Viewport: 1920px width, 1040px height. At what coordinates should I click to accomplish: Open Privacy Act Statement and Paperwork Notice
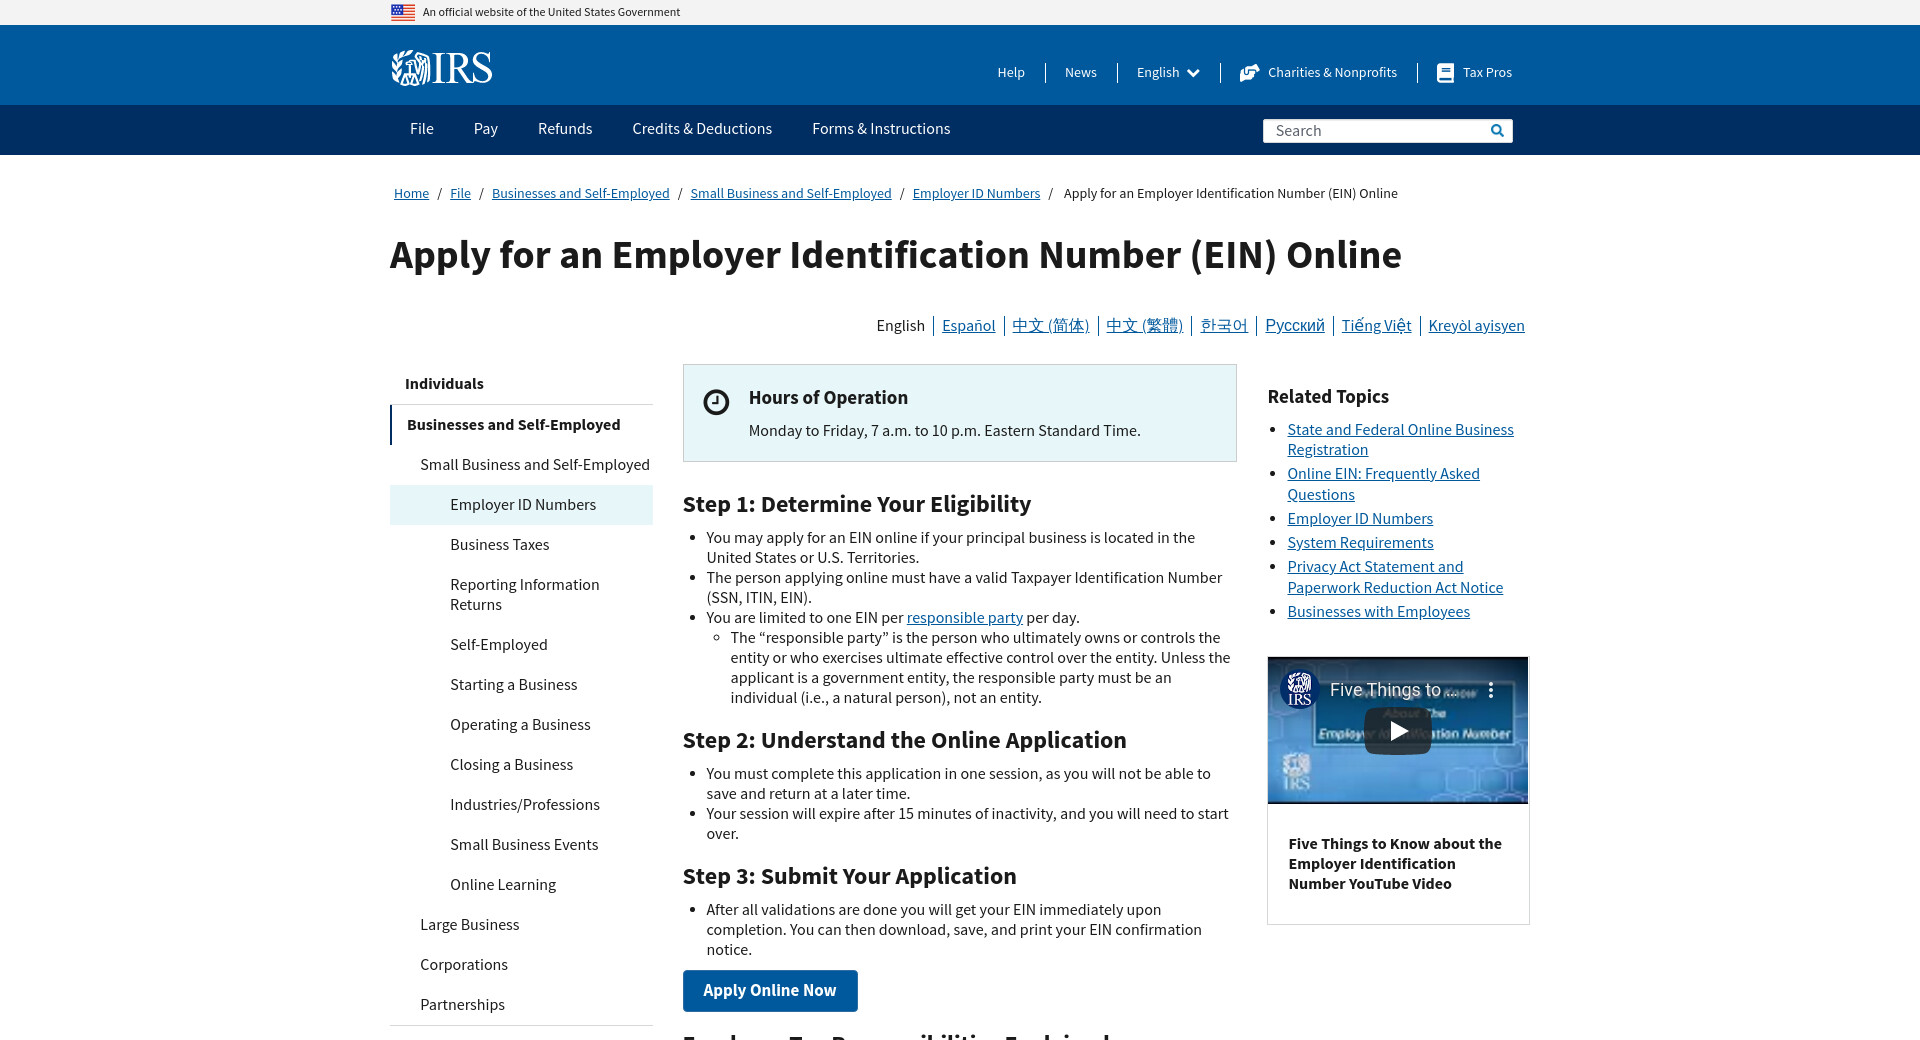(1395, 577)
